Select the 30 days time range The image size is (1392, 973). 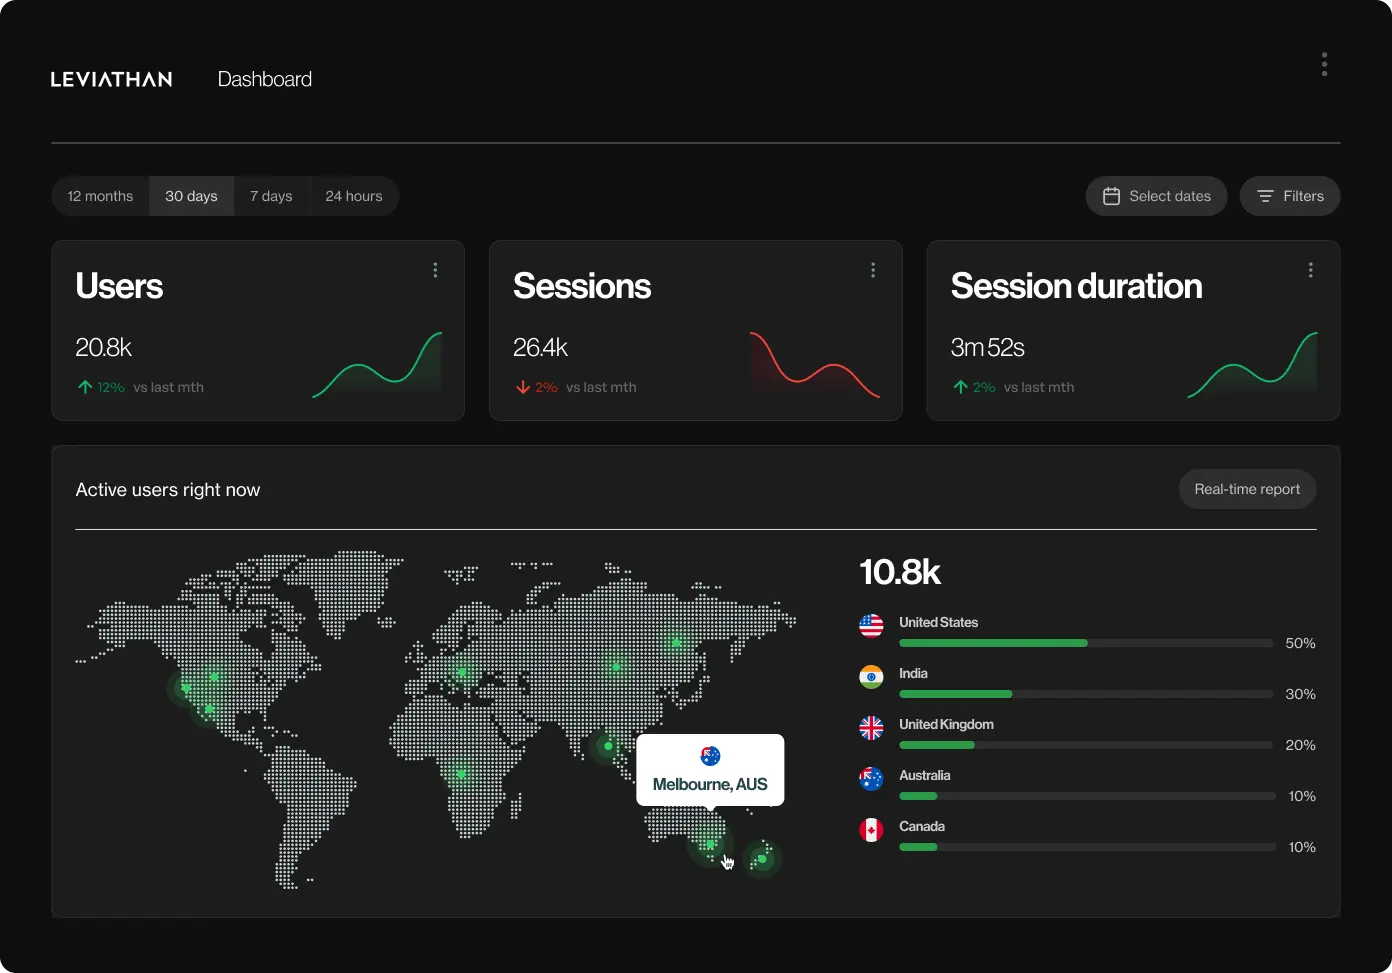tap(191, 196)
